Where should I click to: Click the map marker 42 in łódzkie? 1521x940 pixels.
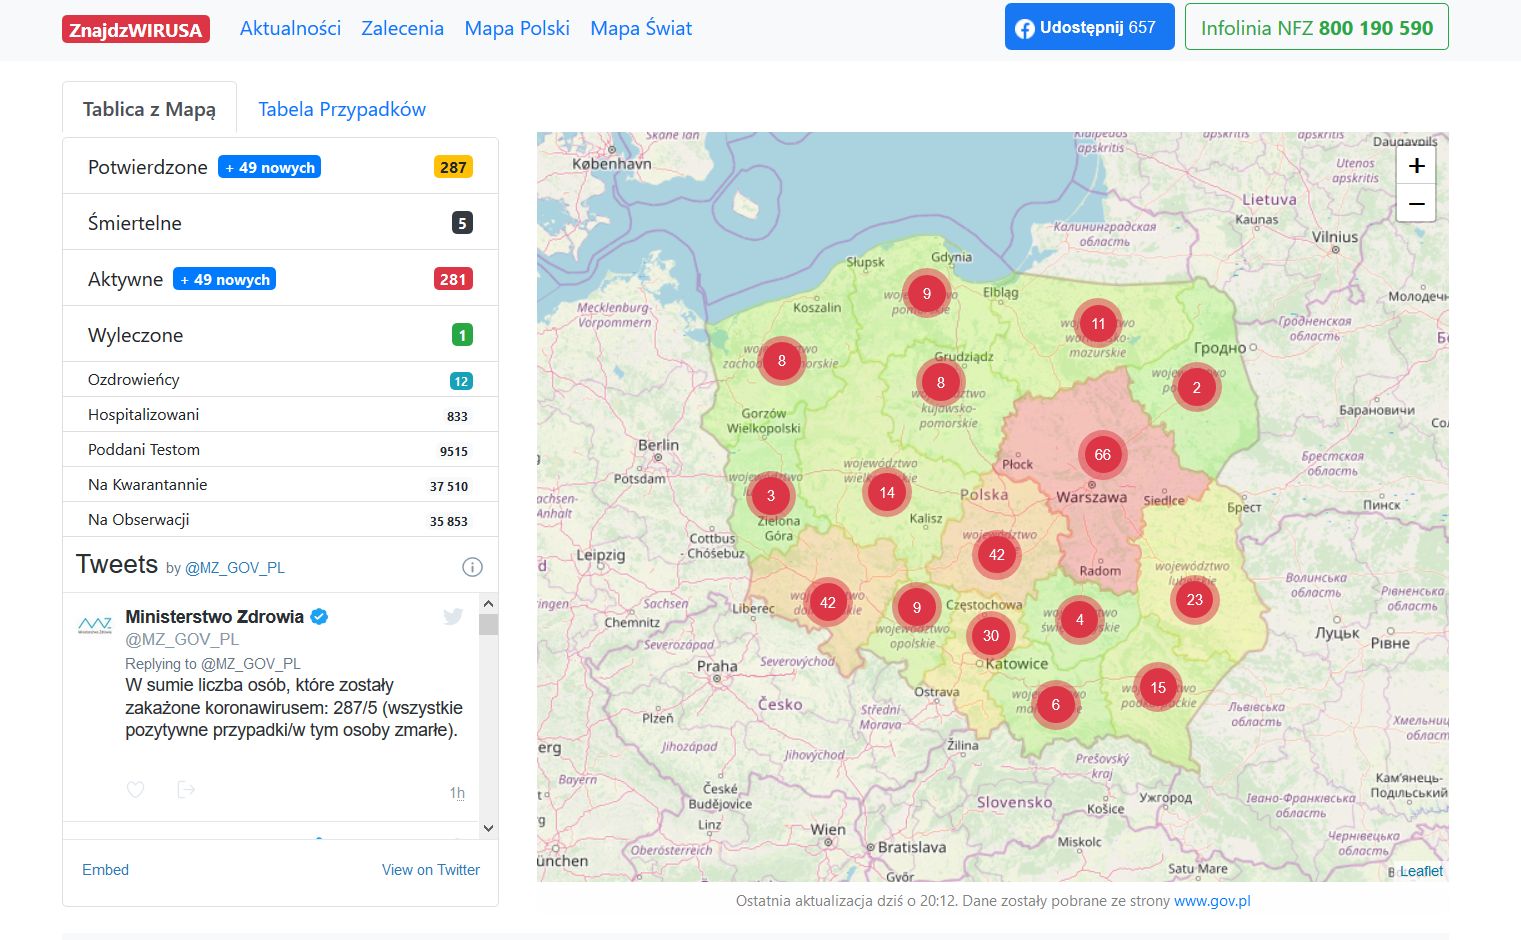pos(996,554)
